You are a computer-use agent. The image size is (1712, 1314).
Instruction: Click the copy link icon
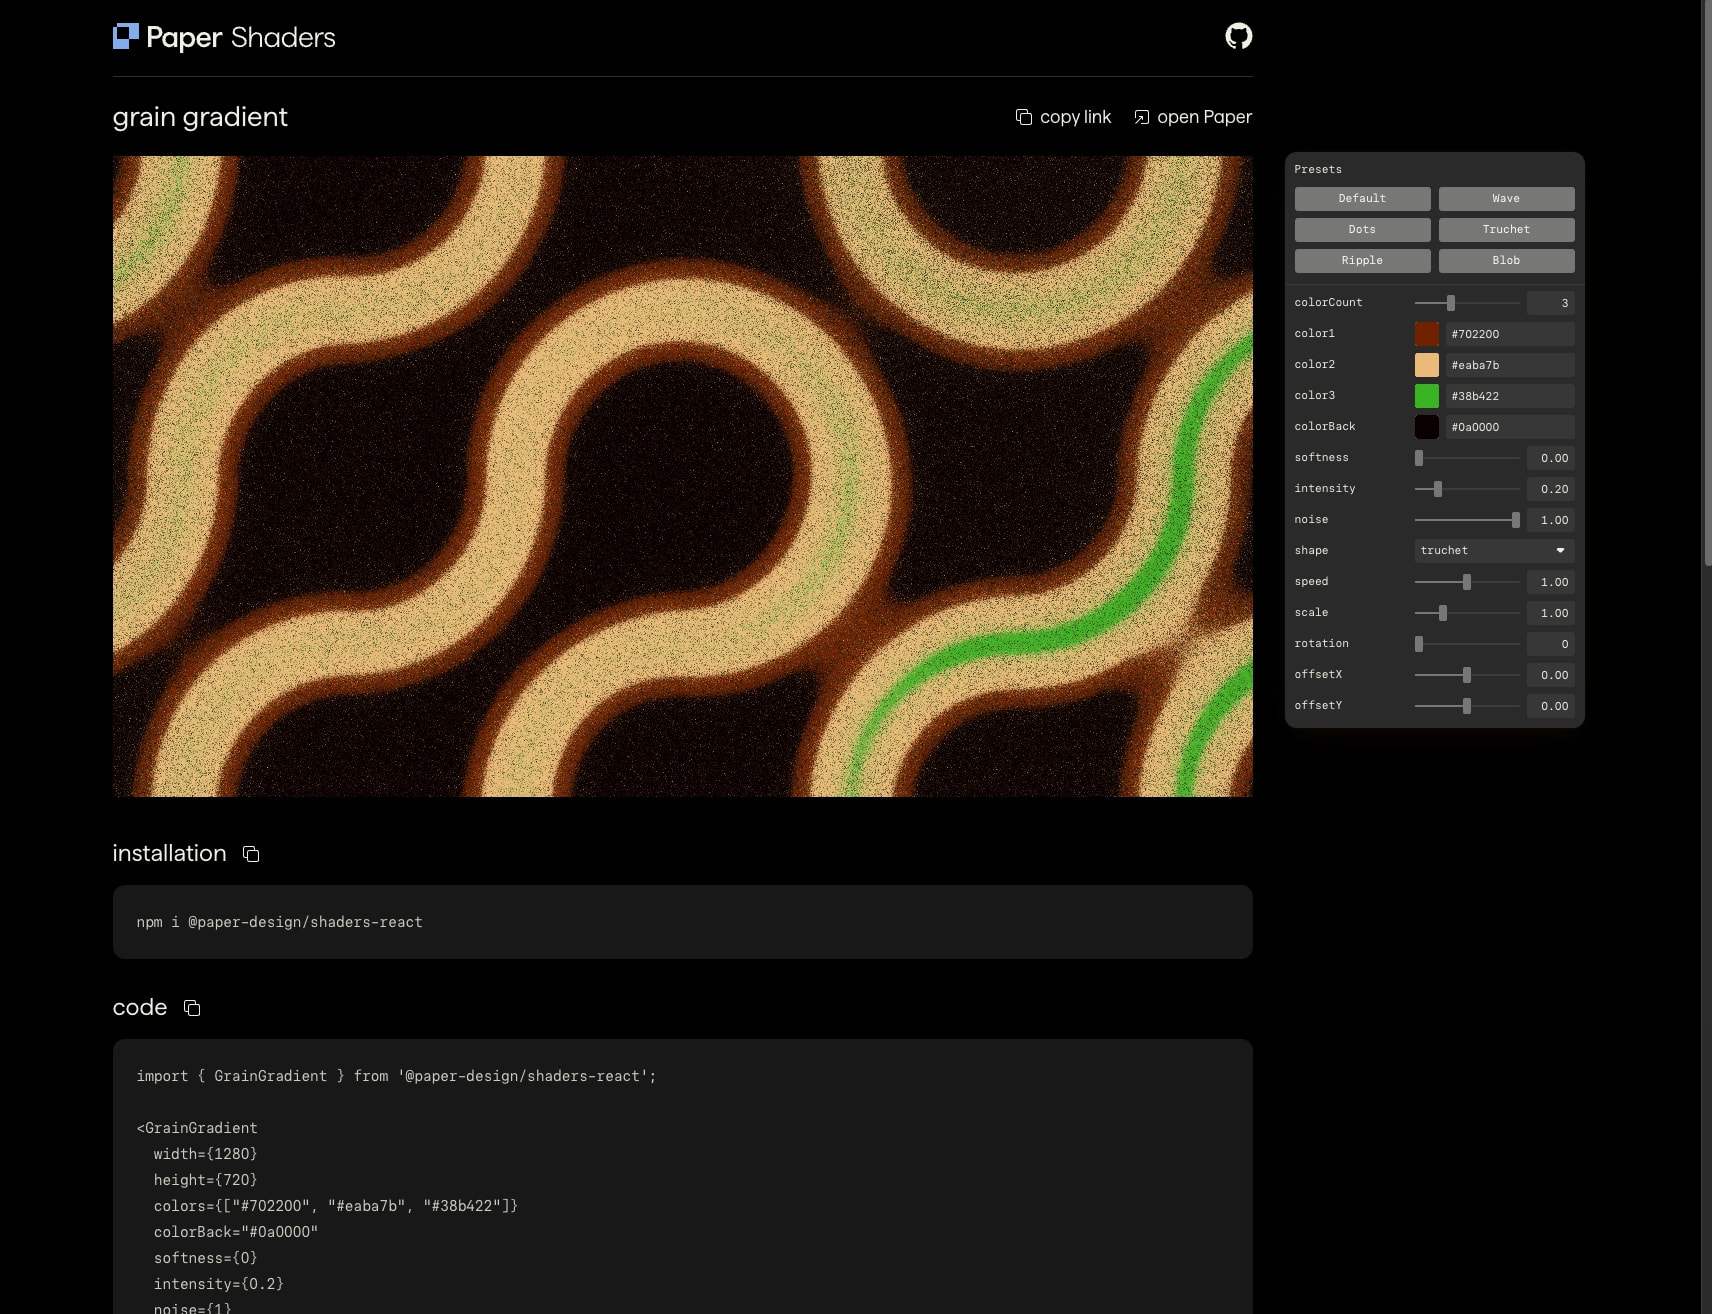[1024, 117]
